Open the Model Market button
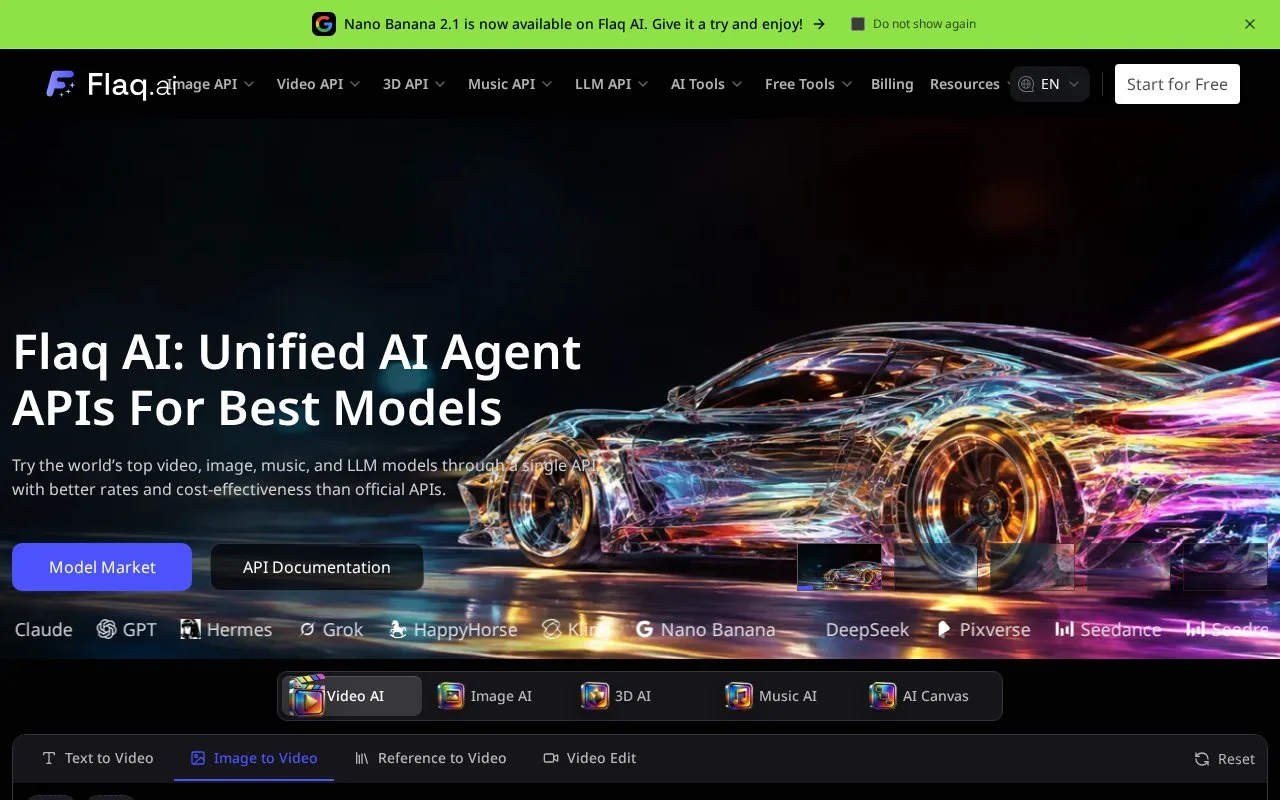 102,567
